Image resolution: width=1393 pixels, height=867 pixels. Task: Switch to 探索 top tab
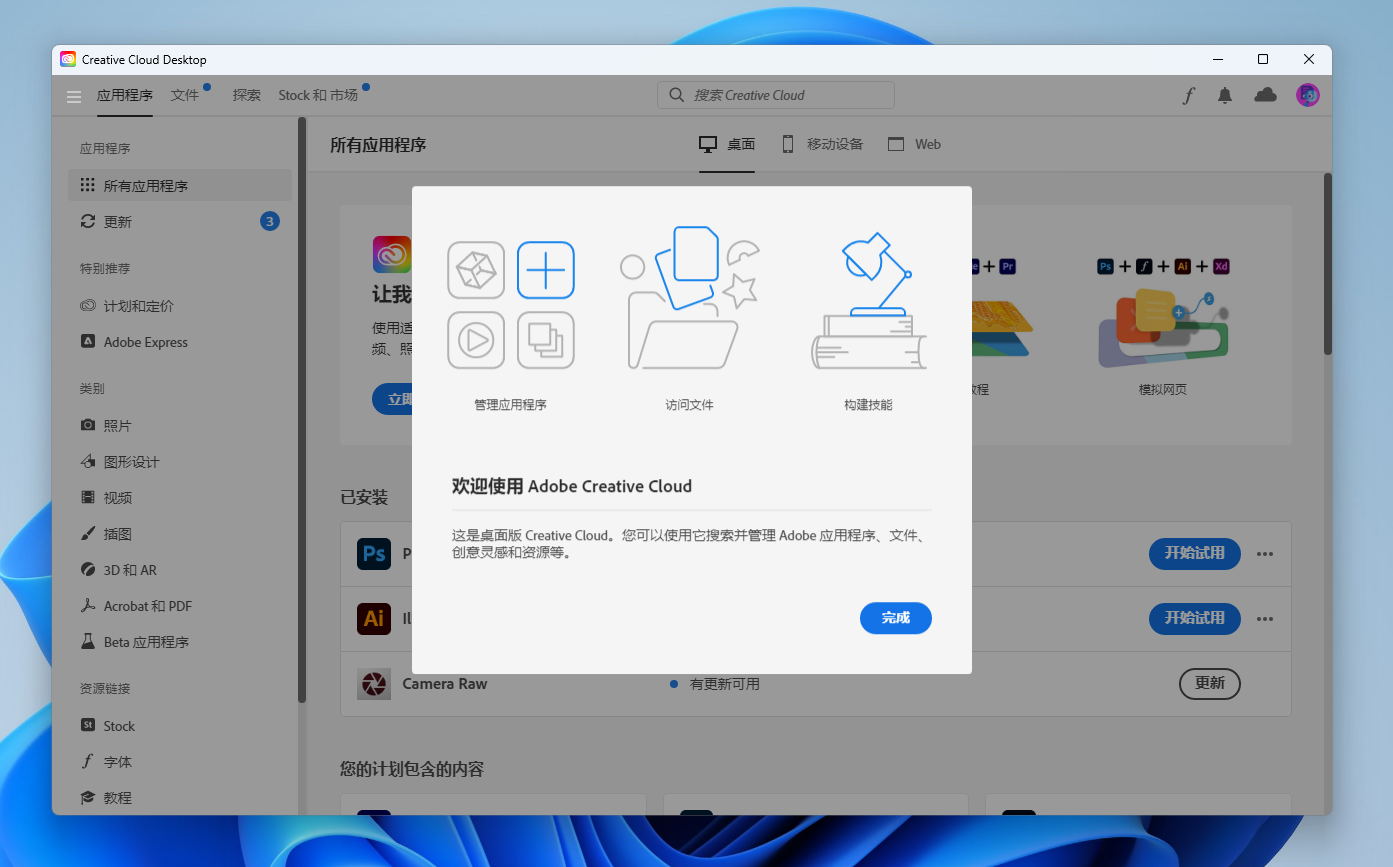pyautogui.click(x=247, y=96)
